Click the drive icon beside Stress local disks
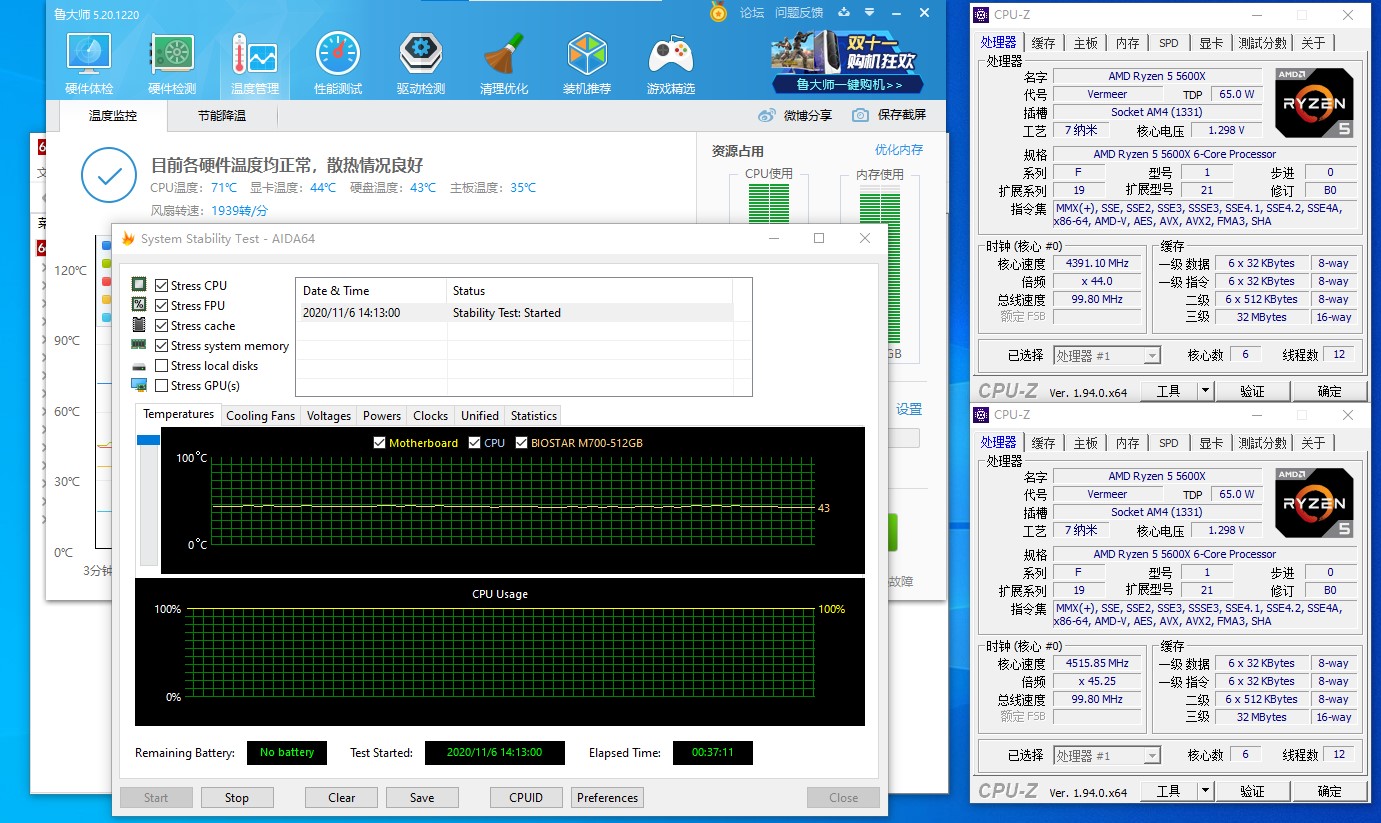The image size is (1381, 823). click(x=139, y=366)
